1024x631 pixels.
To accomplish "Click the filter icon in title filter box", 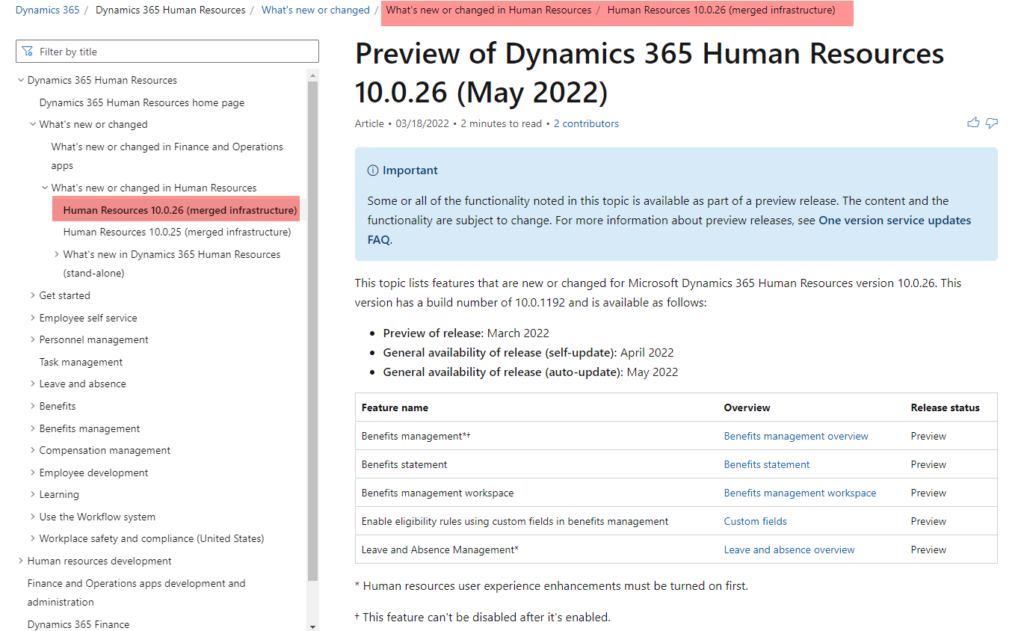I will click(27, 52).
